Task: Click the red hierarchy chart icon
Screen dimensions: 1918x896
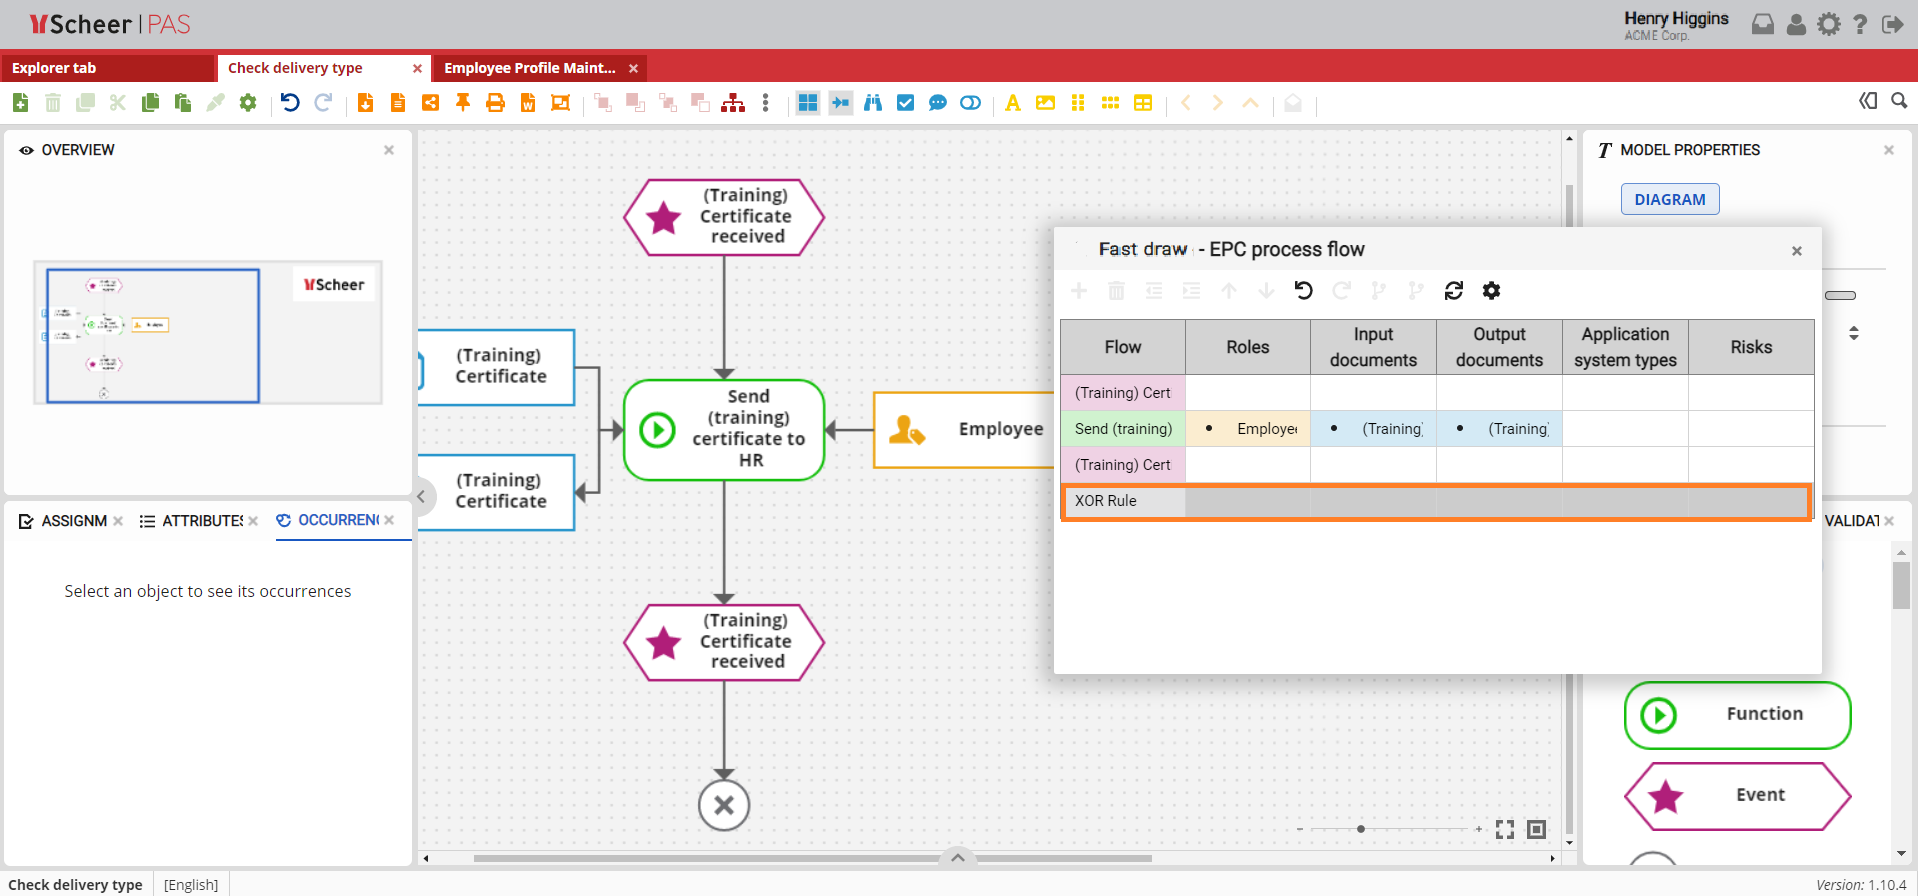Action: click(x=733, y=103)
